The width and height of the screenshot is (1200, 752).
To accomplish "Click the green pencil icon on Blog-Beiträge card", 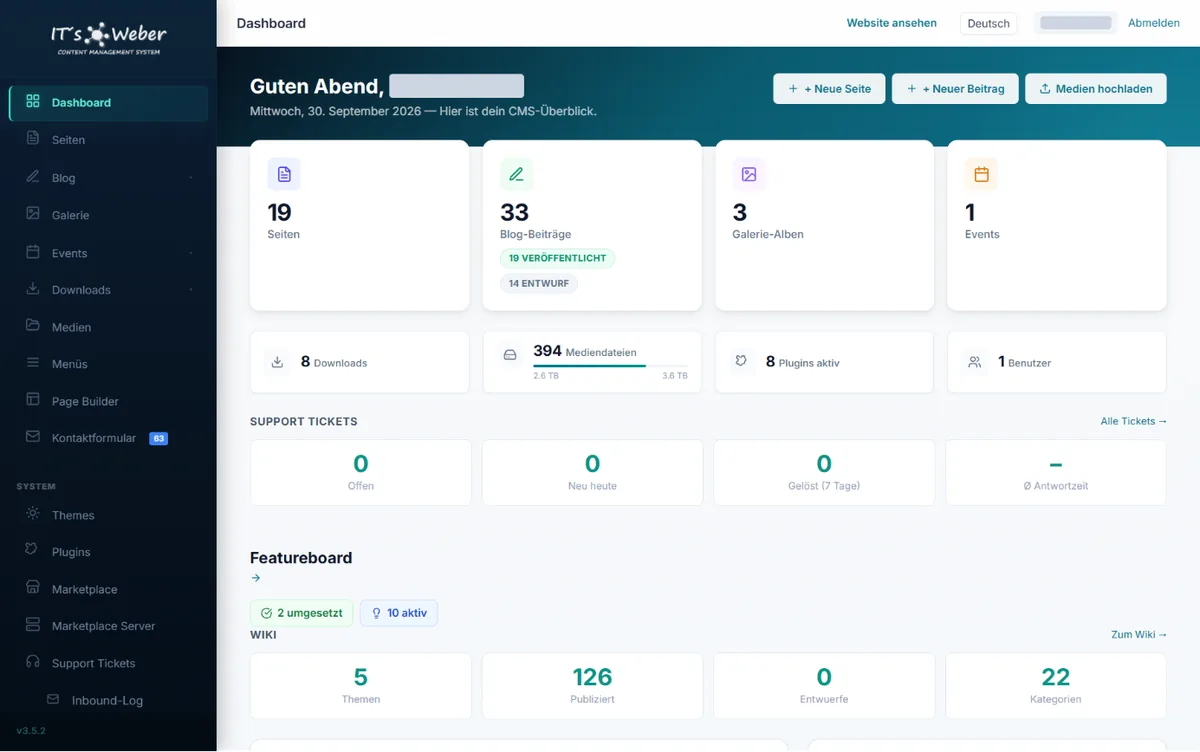I will coord(516,174).
